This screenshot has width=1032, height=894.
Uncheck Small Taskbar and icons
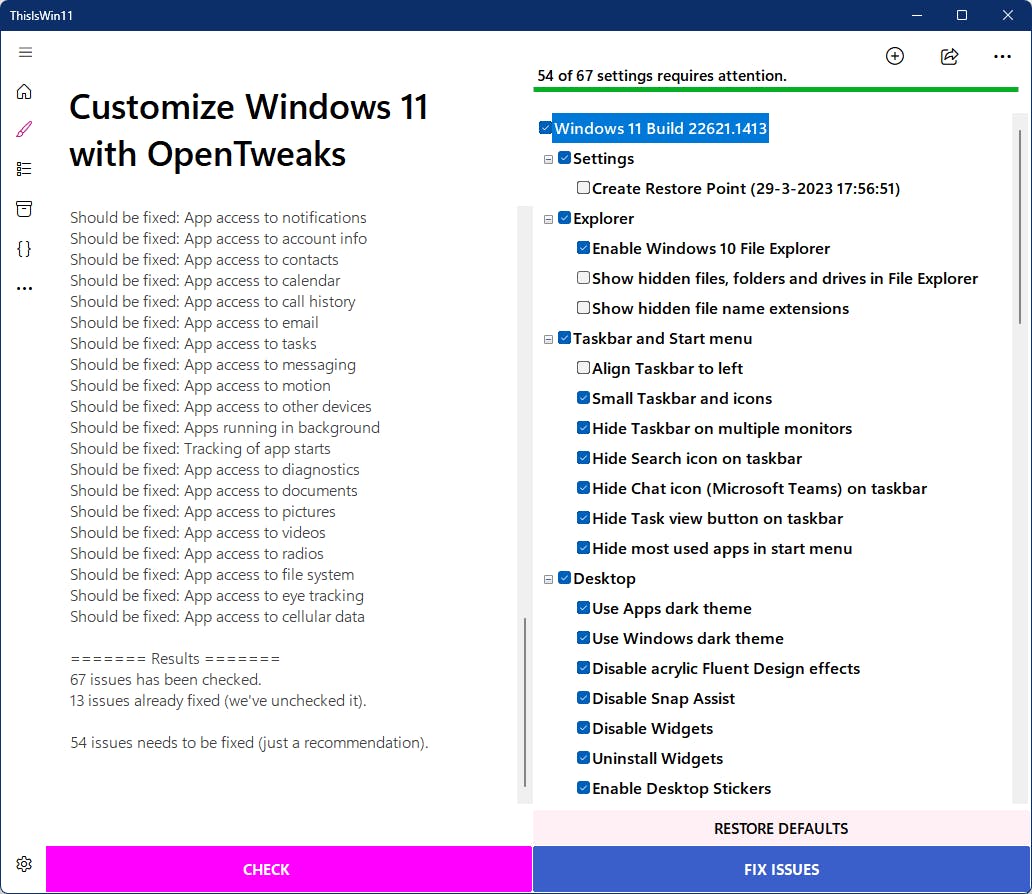(x=583, y=398)
